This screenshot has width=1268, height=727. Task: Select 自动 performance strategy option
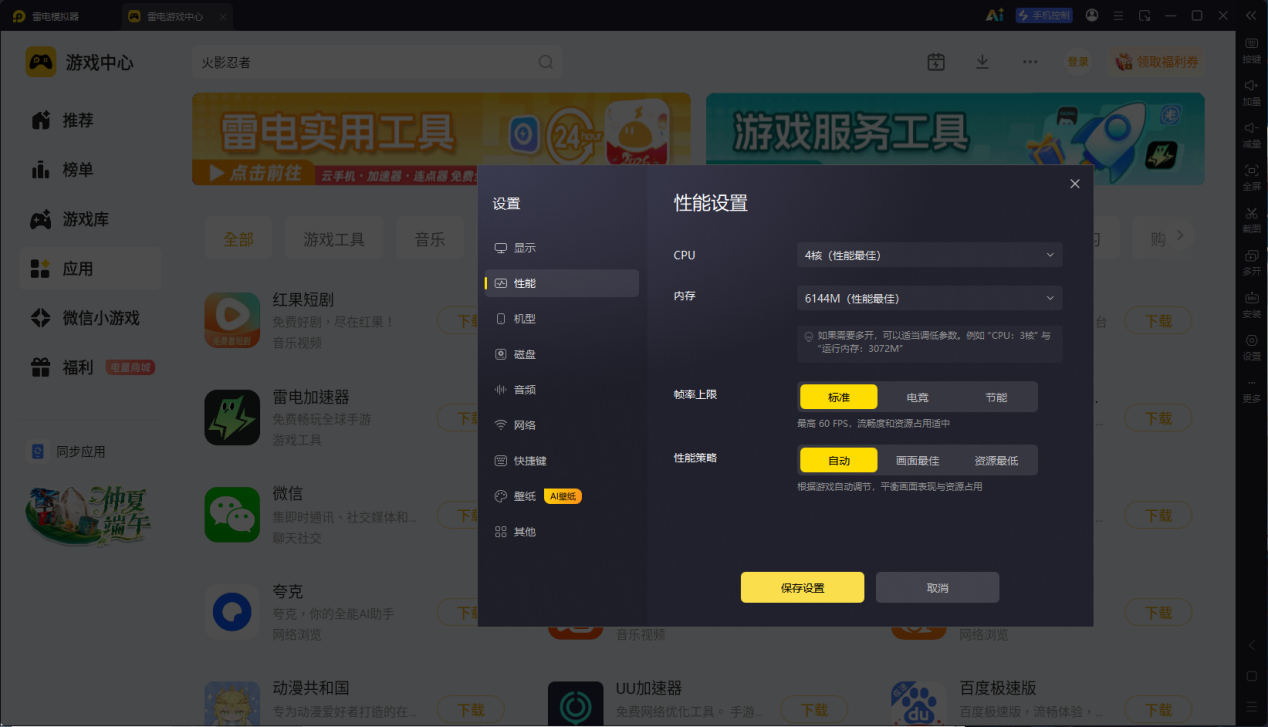click(x=839, y=460)
